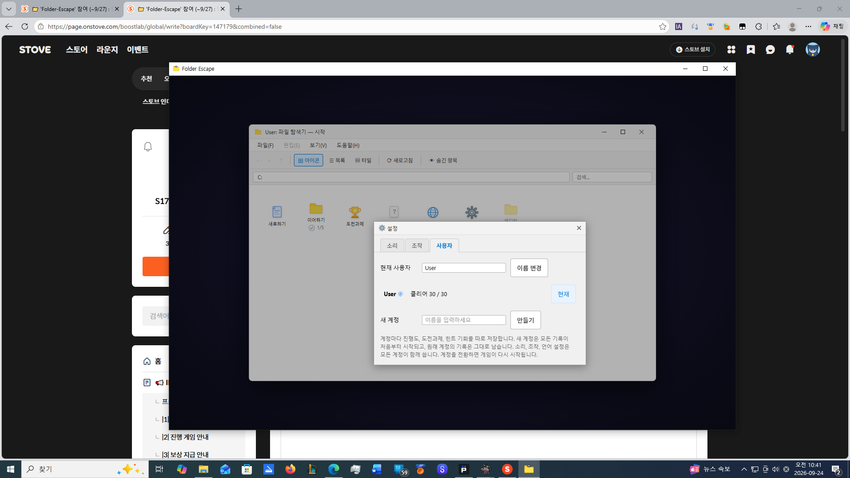Open STOVE bookmark icon
Image resolution: width=850 pixels, height=478 pixels.
tap(751, 49)
